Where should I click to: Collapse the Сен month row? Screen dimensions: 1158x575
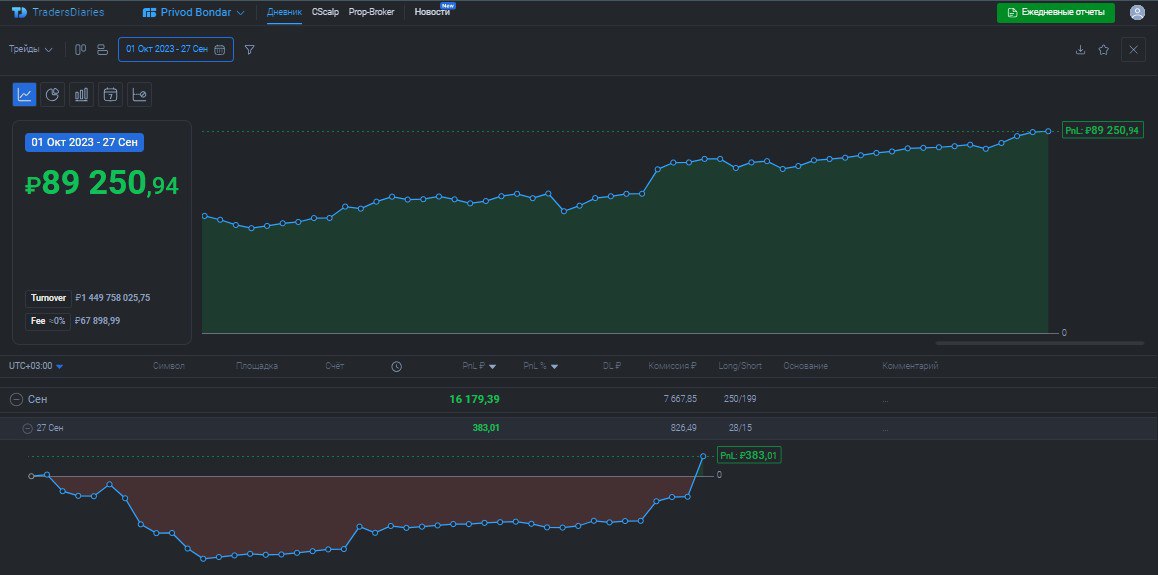click(x=16, y=399)
